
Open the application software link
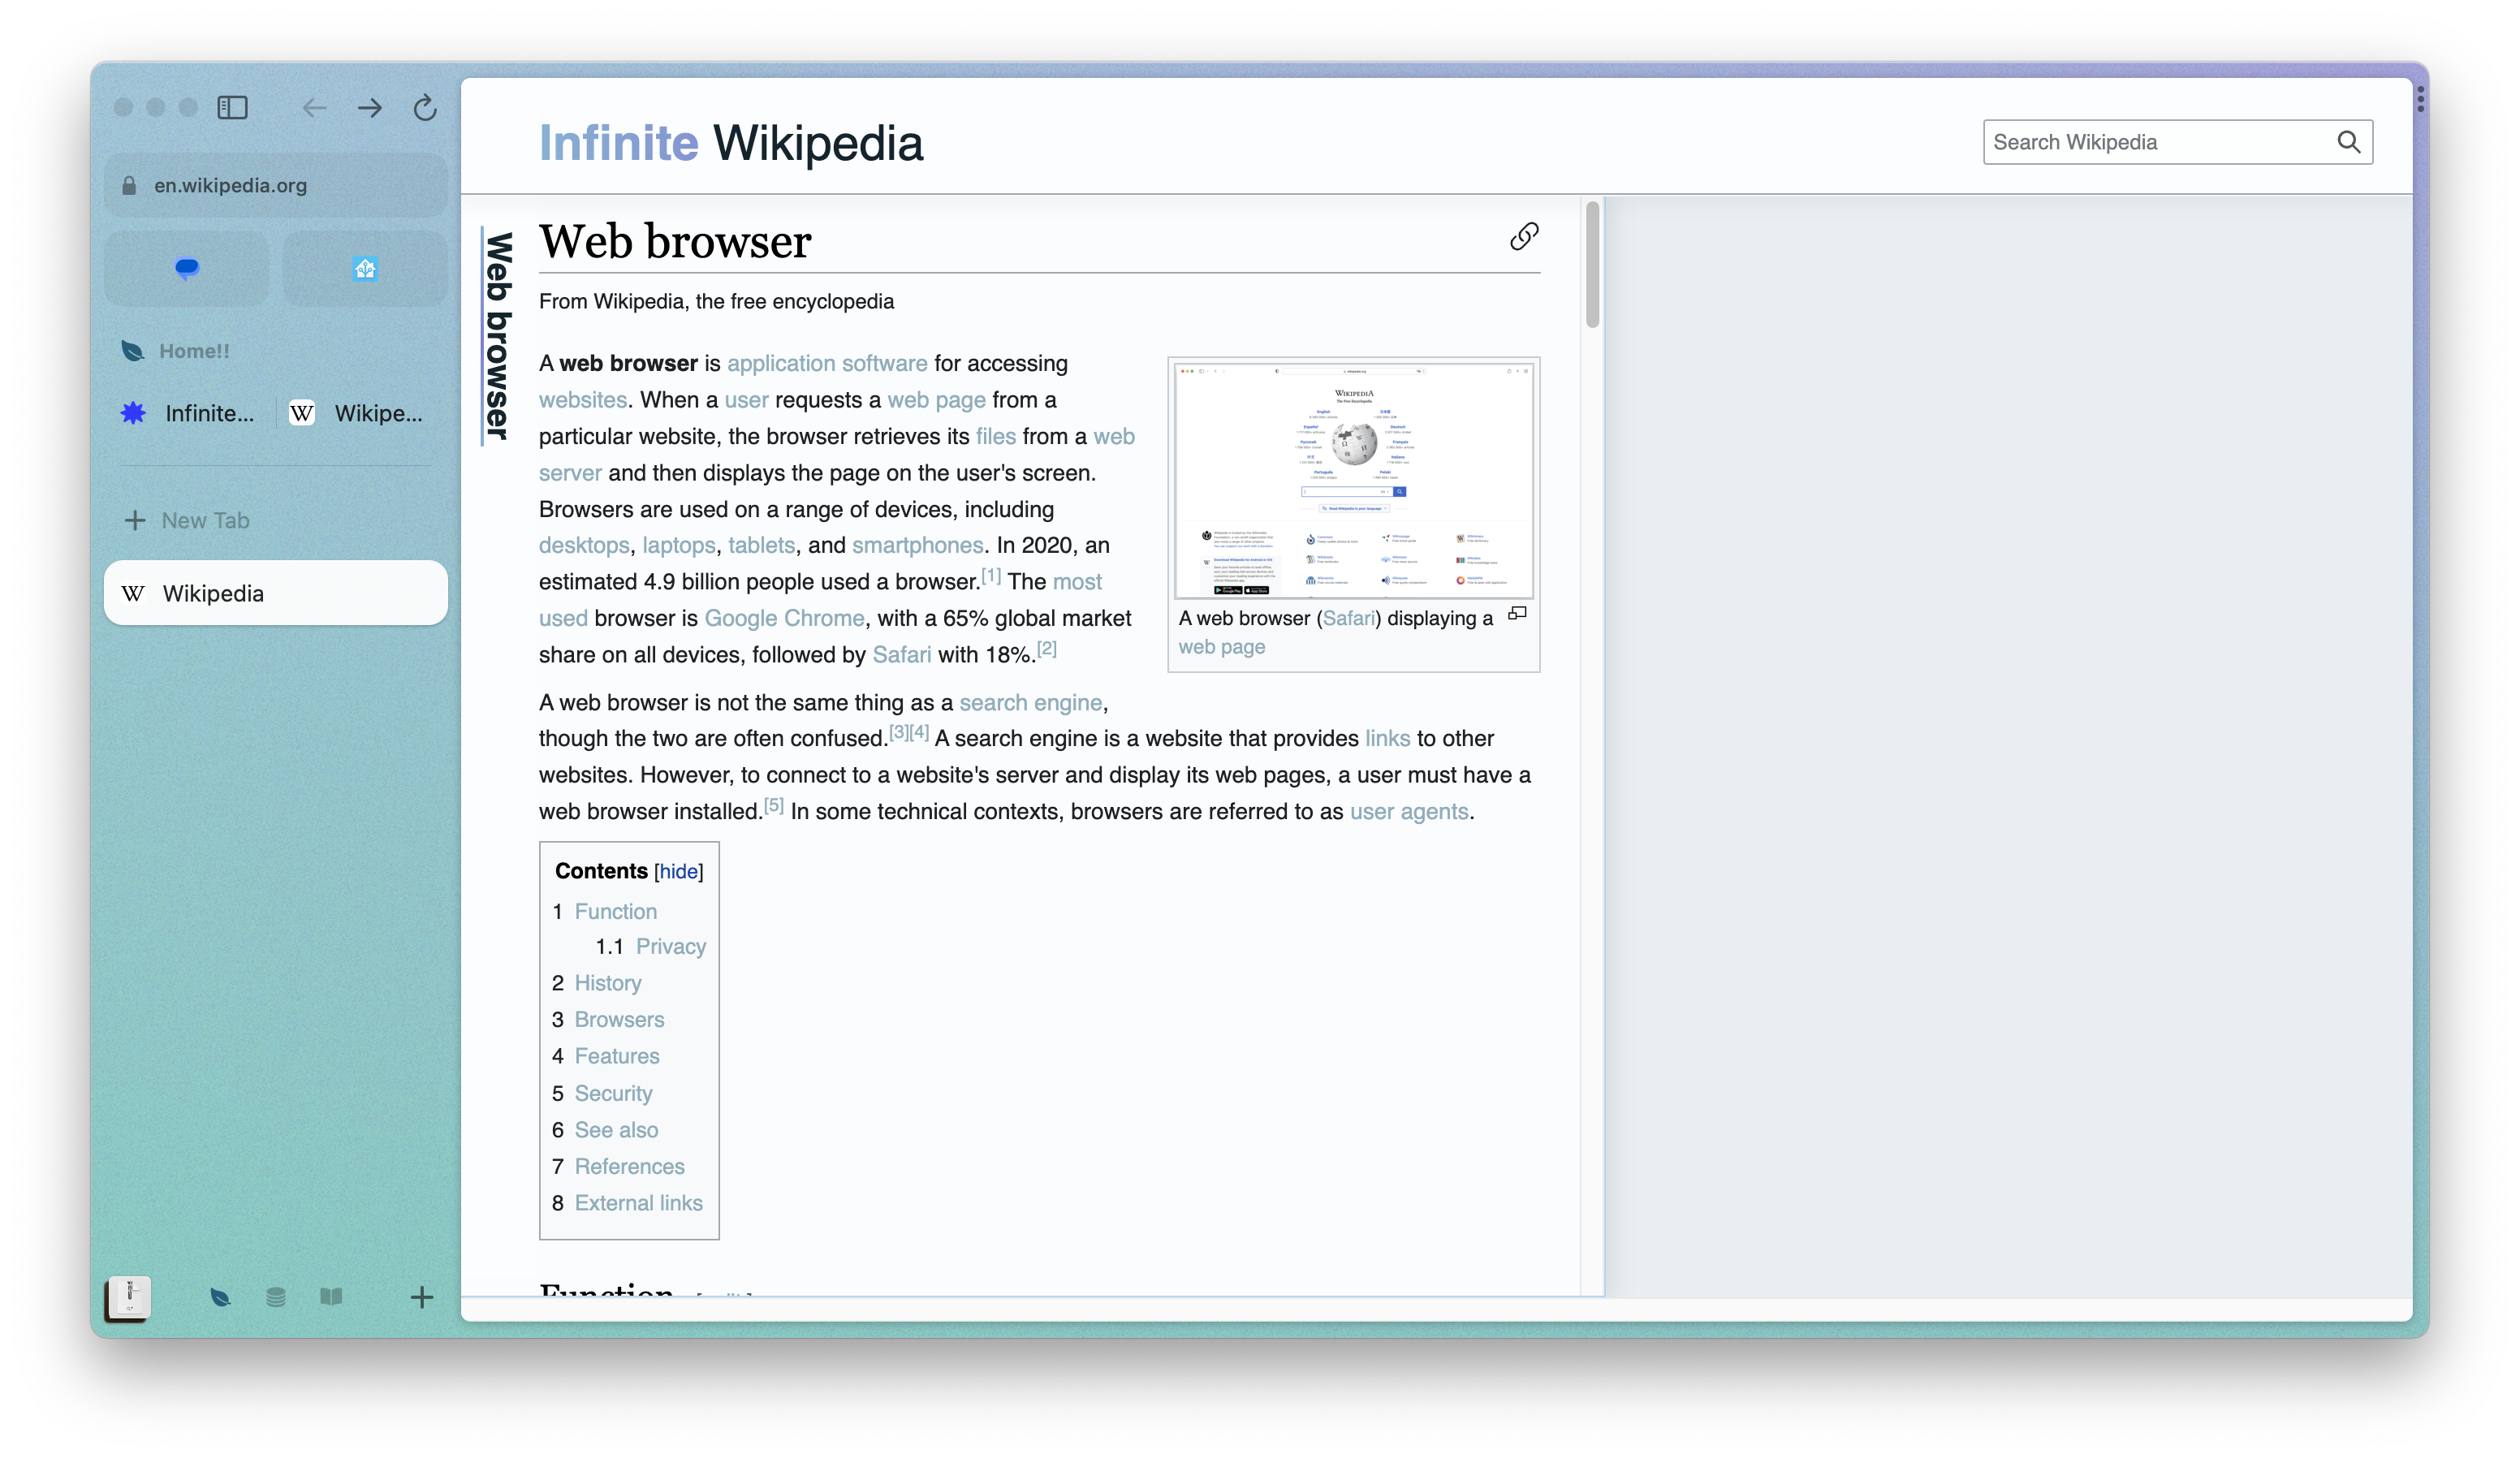tap(827, 363)
